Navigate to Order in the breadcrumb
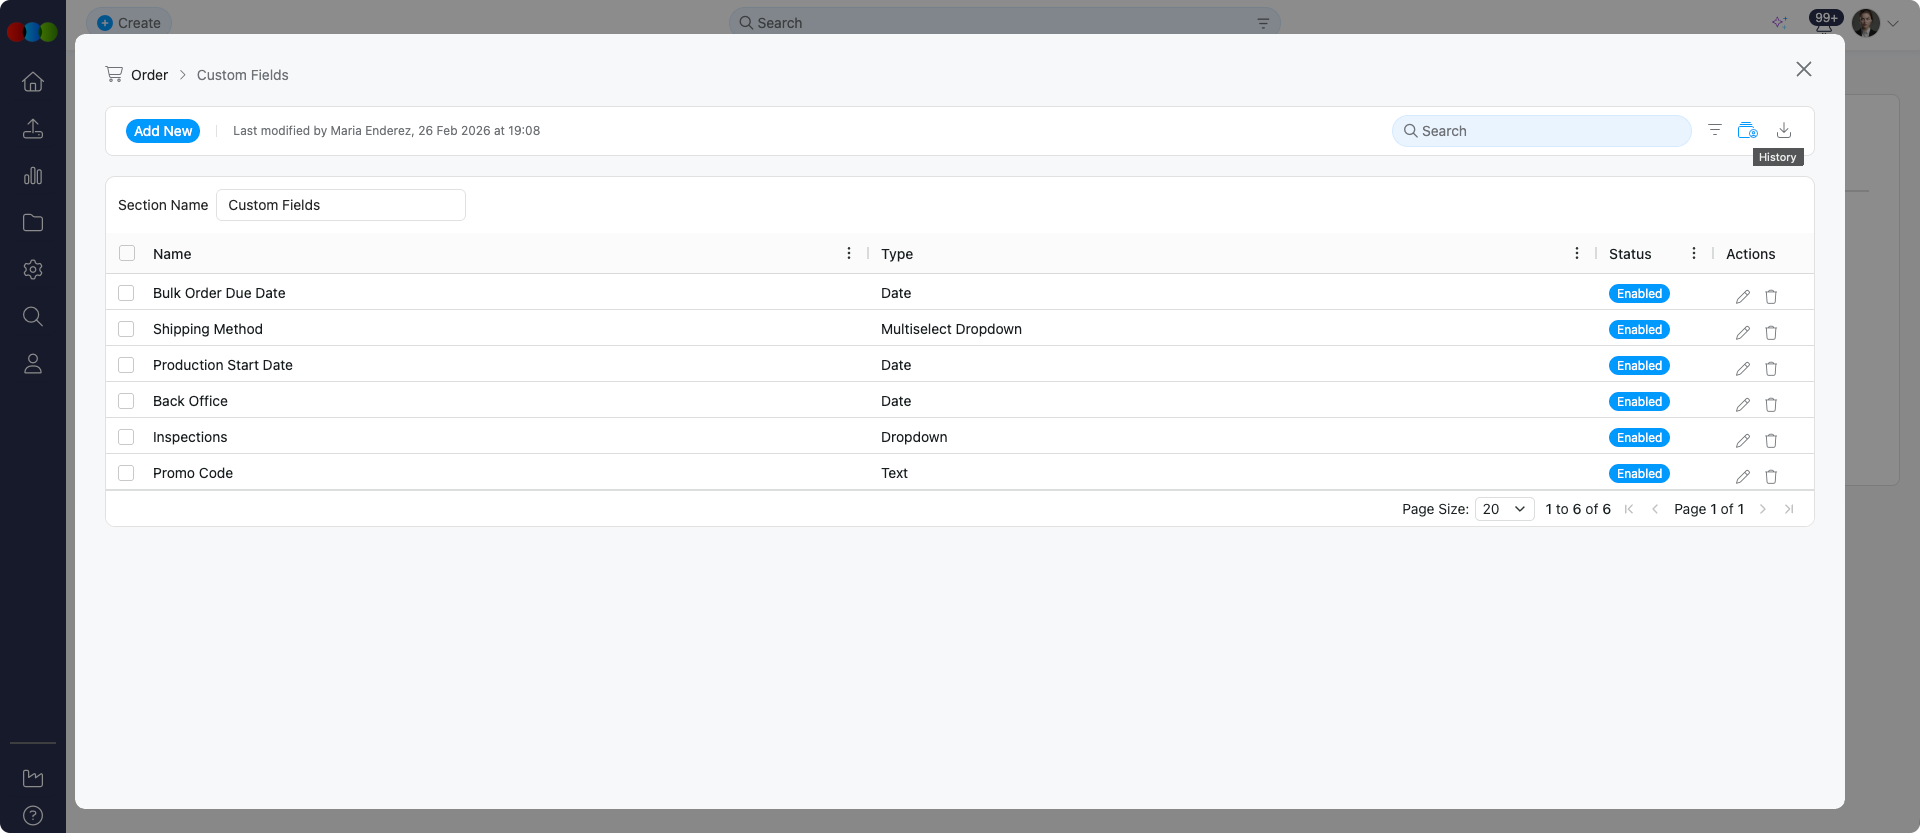Image resolution: width=1920 pixels, height=833 pixels. (149, 75)
